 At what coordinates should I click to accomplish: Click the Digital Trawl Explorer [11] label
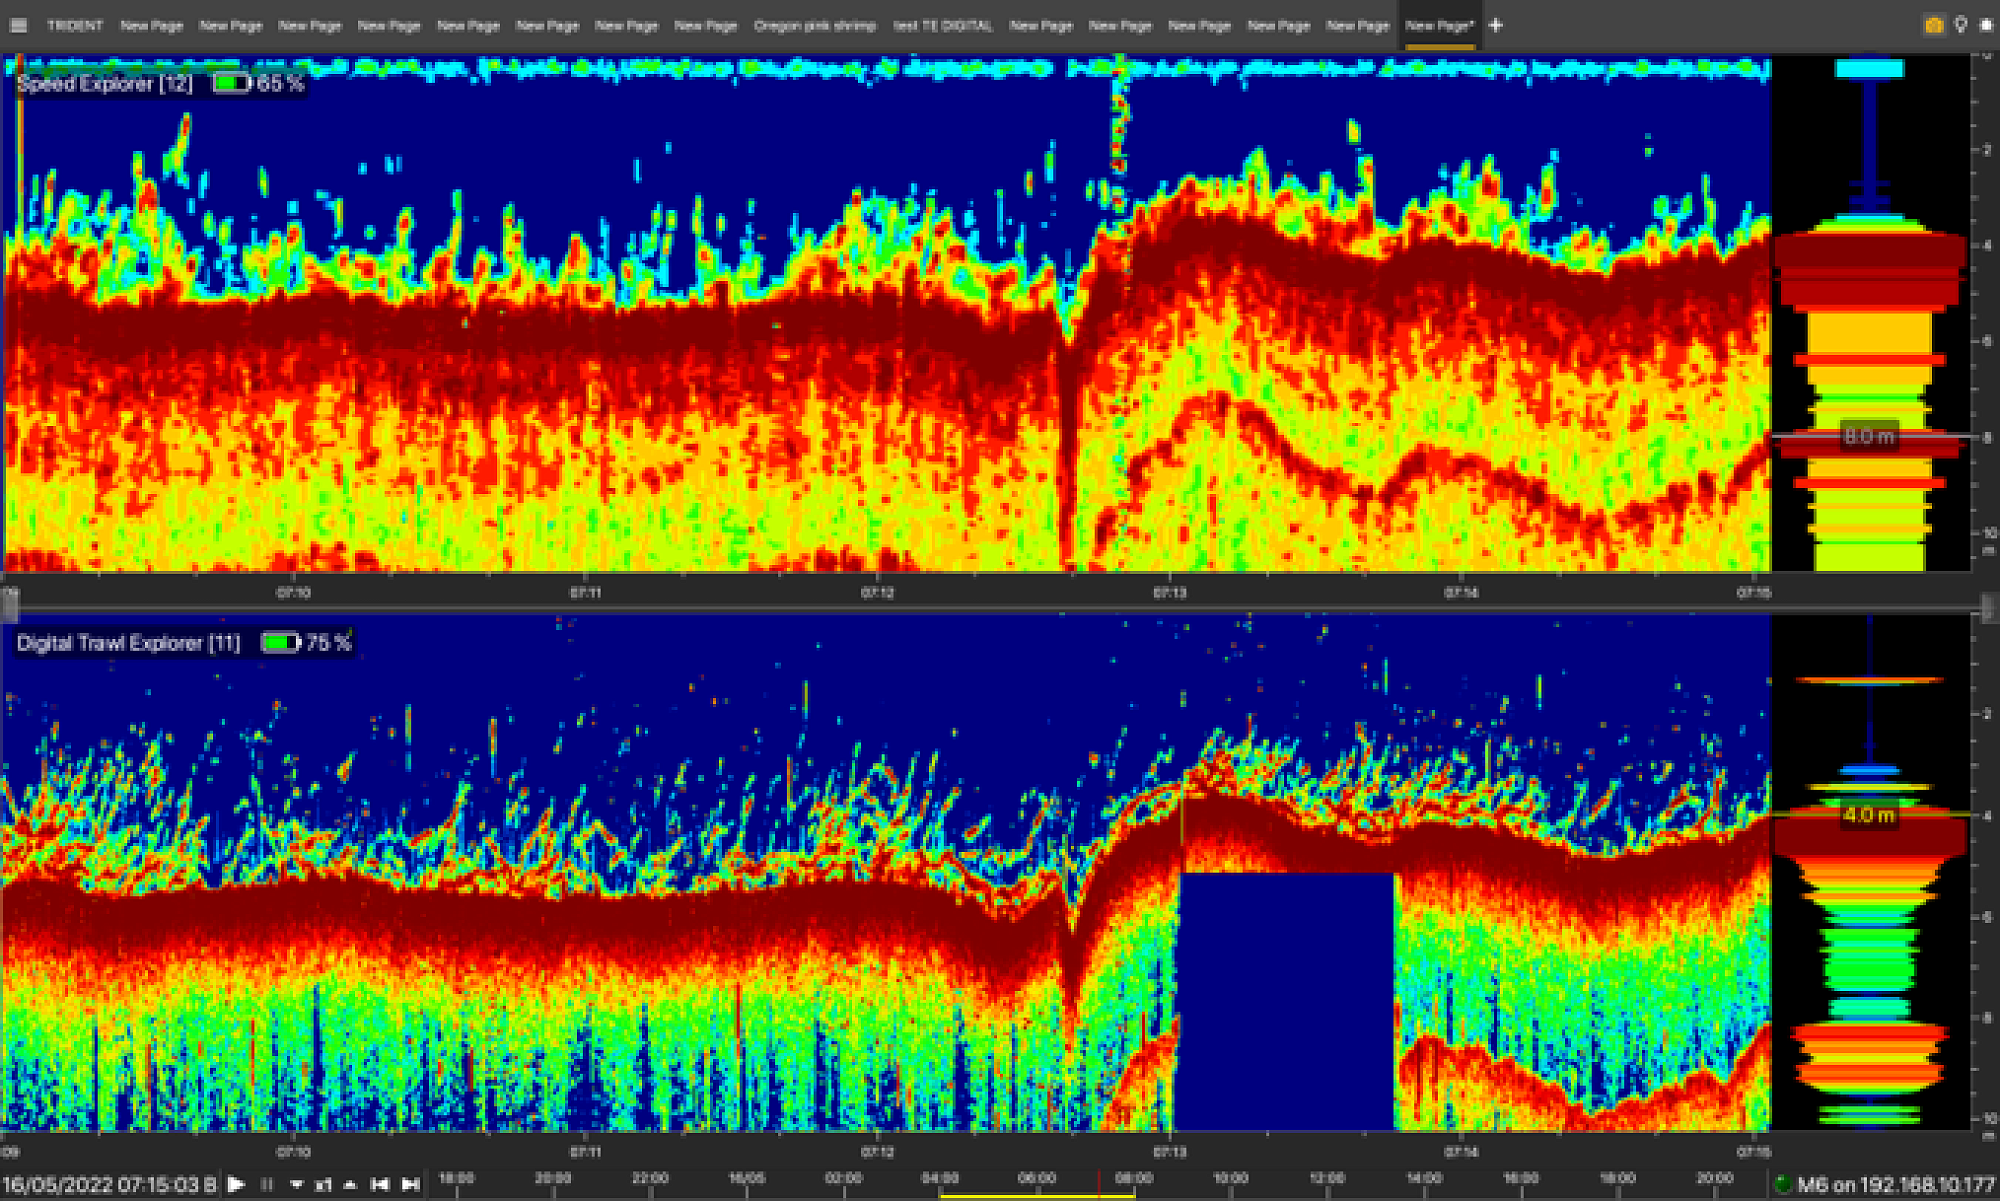click(128, 643)
